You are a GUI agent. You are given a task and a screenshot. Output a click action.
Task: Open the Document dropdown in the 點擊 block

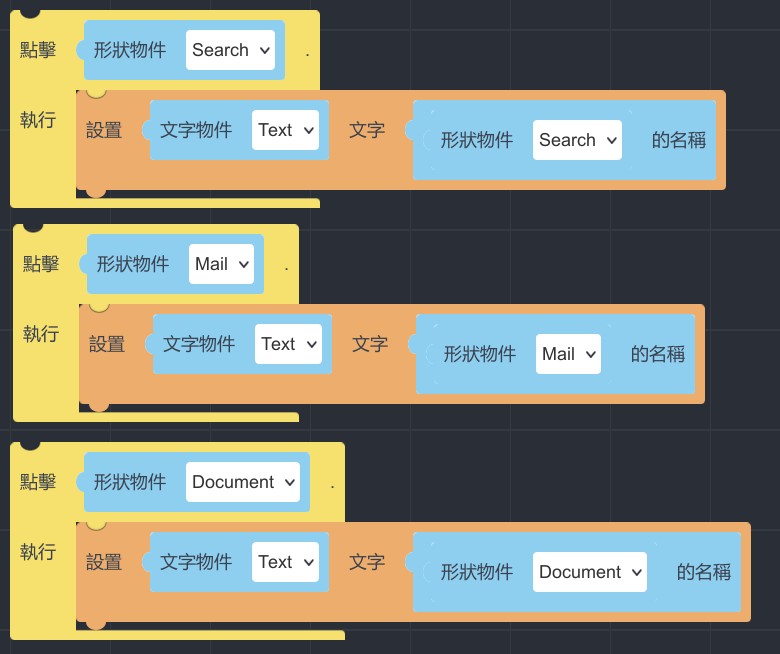243,482
